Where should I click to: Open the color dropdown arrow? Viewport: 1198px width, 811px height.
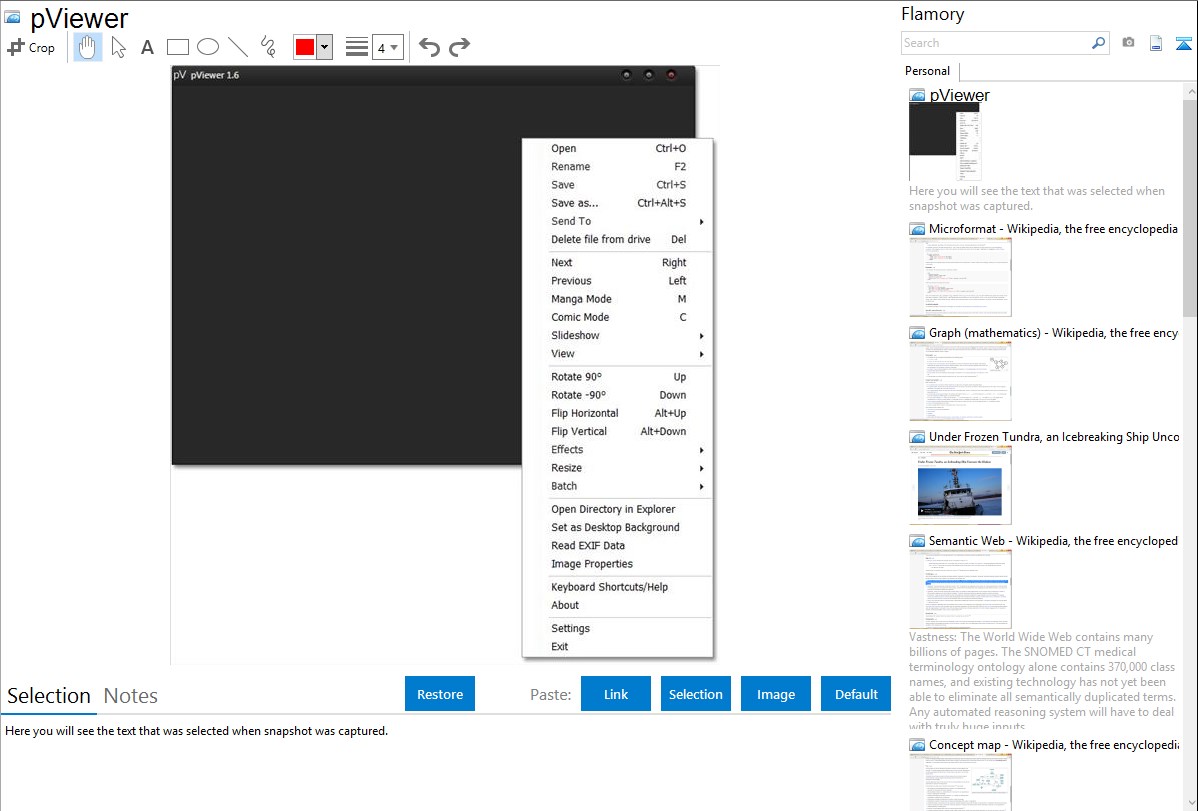(x=325, y=47)
